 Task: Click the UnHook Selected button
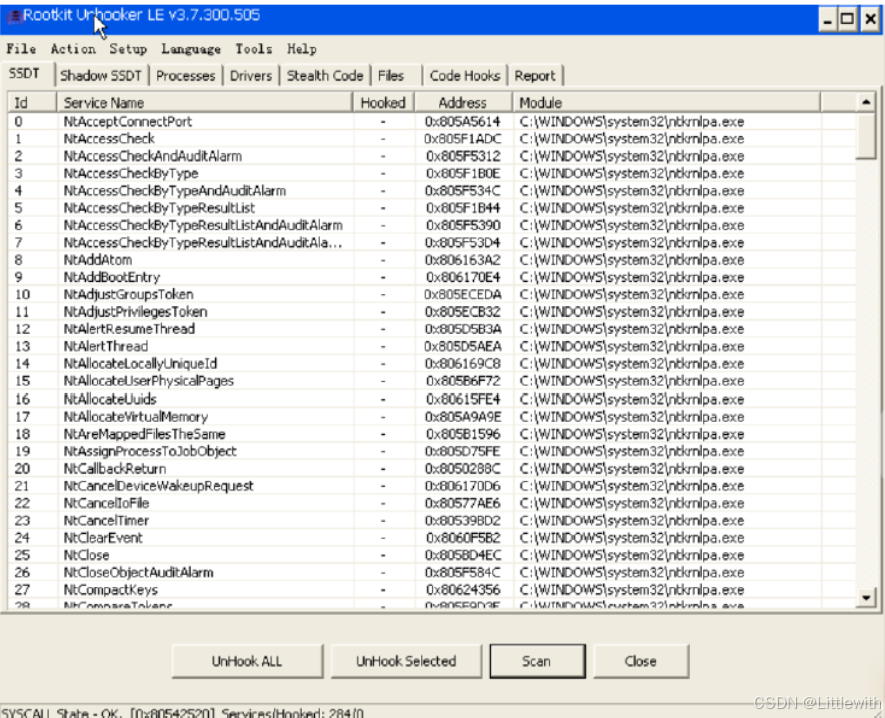pyautogui.click(x=406, y=661)
